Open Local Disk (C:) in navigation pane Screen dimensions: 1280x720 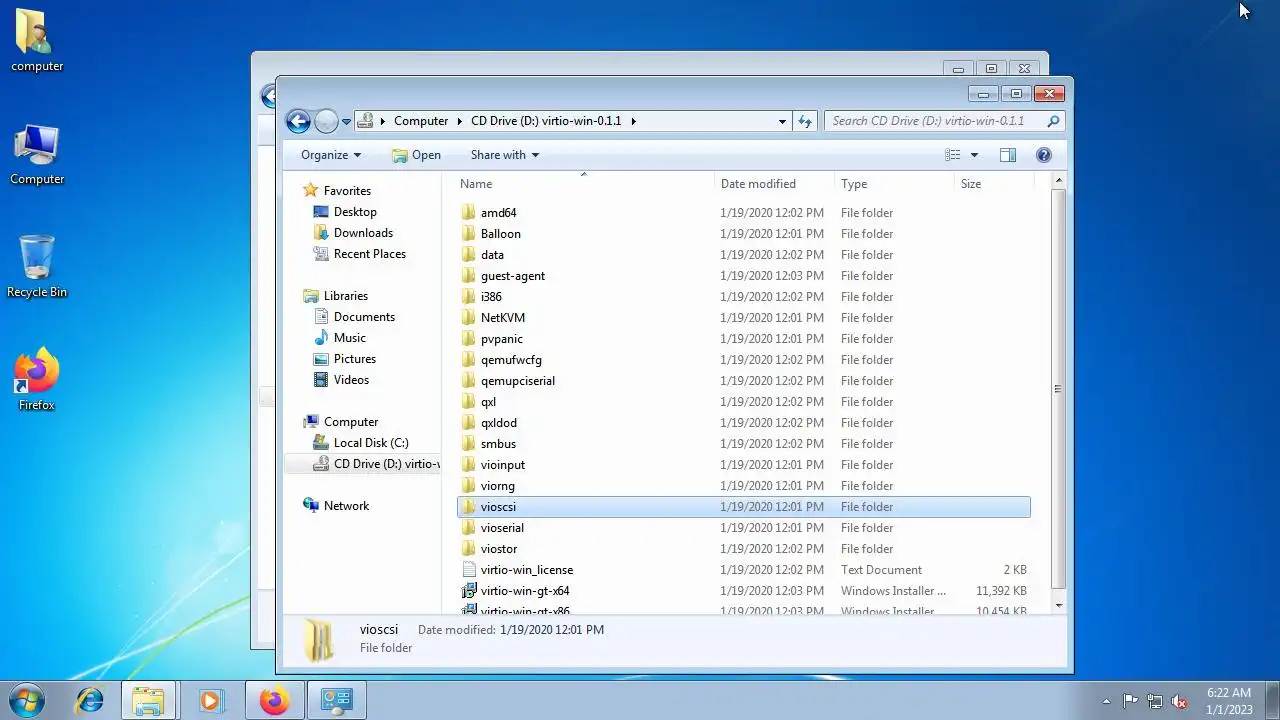371,443
